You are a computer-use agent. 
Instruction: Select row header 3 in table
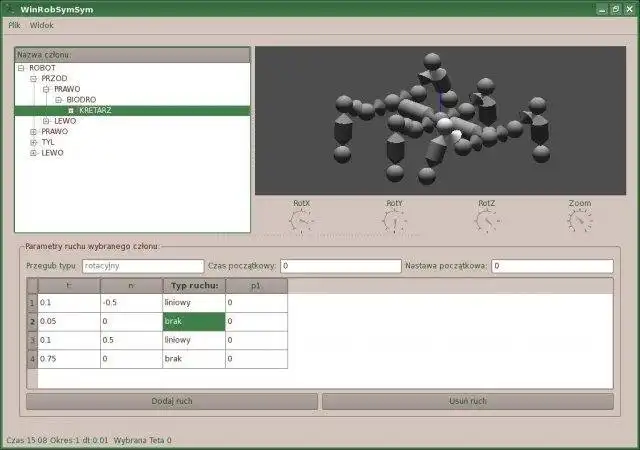coord(32,341)
